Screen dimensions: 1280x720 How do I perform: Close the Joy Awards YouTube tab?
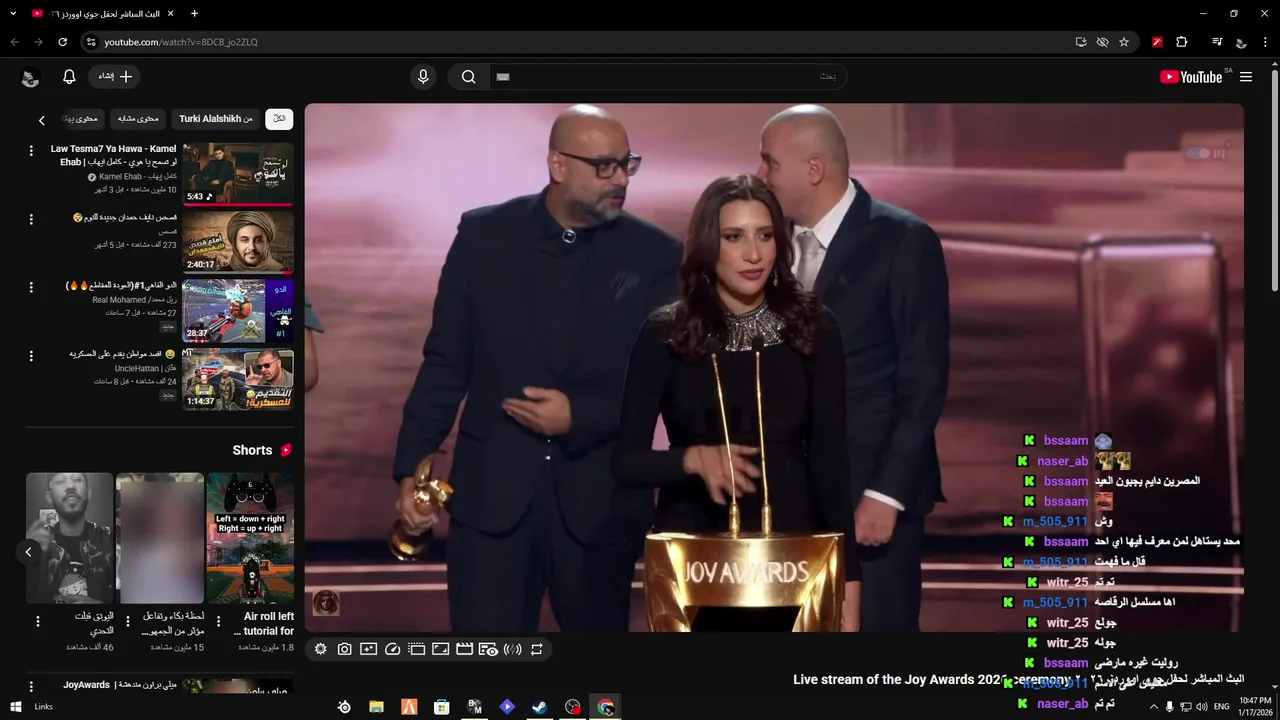click(x=170, y=14)
